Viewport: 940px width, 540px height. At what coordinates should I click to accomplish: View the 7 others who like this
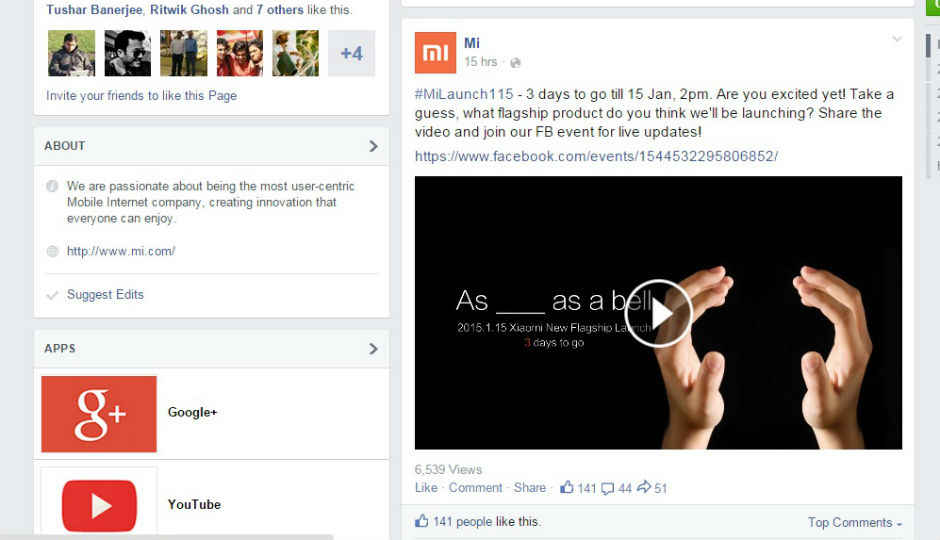pyautogui.click(x=280, y=10)
